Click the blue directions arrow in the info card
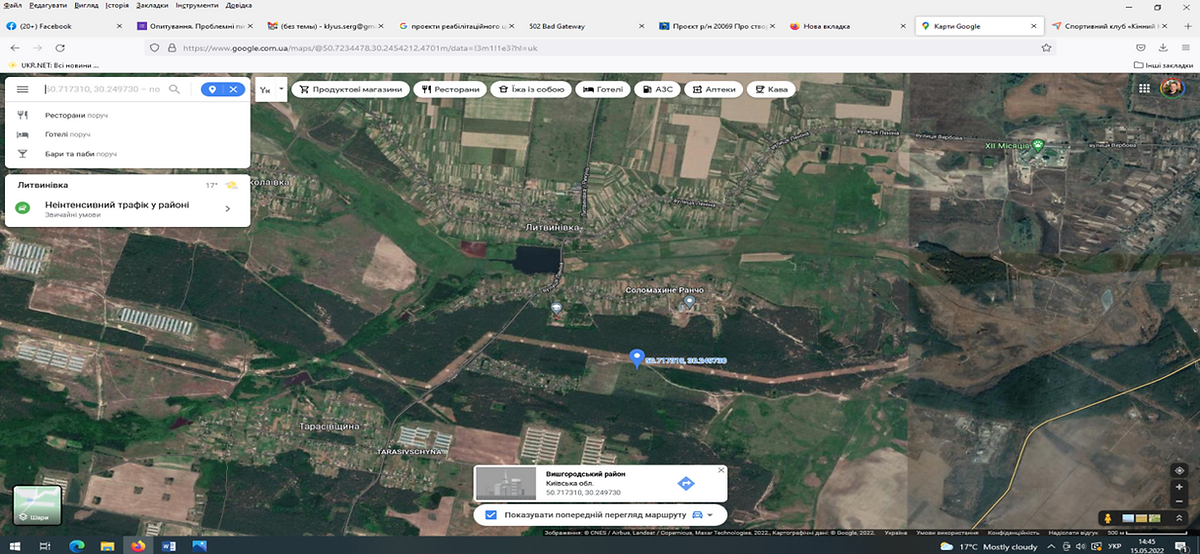The image size is (1200, 554). (x=686, y=483)
